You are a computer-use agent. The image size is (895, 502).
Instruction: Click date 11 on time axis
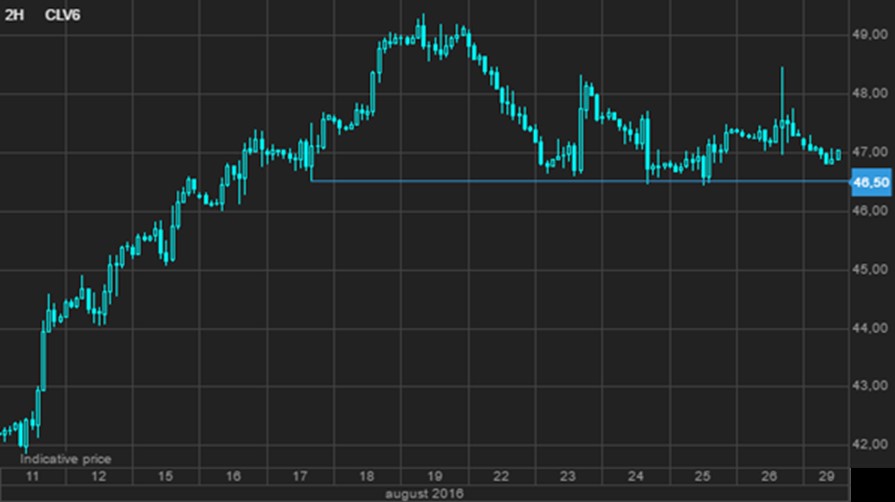pyautogui.click(x=32, y=476)
